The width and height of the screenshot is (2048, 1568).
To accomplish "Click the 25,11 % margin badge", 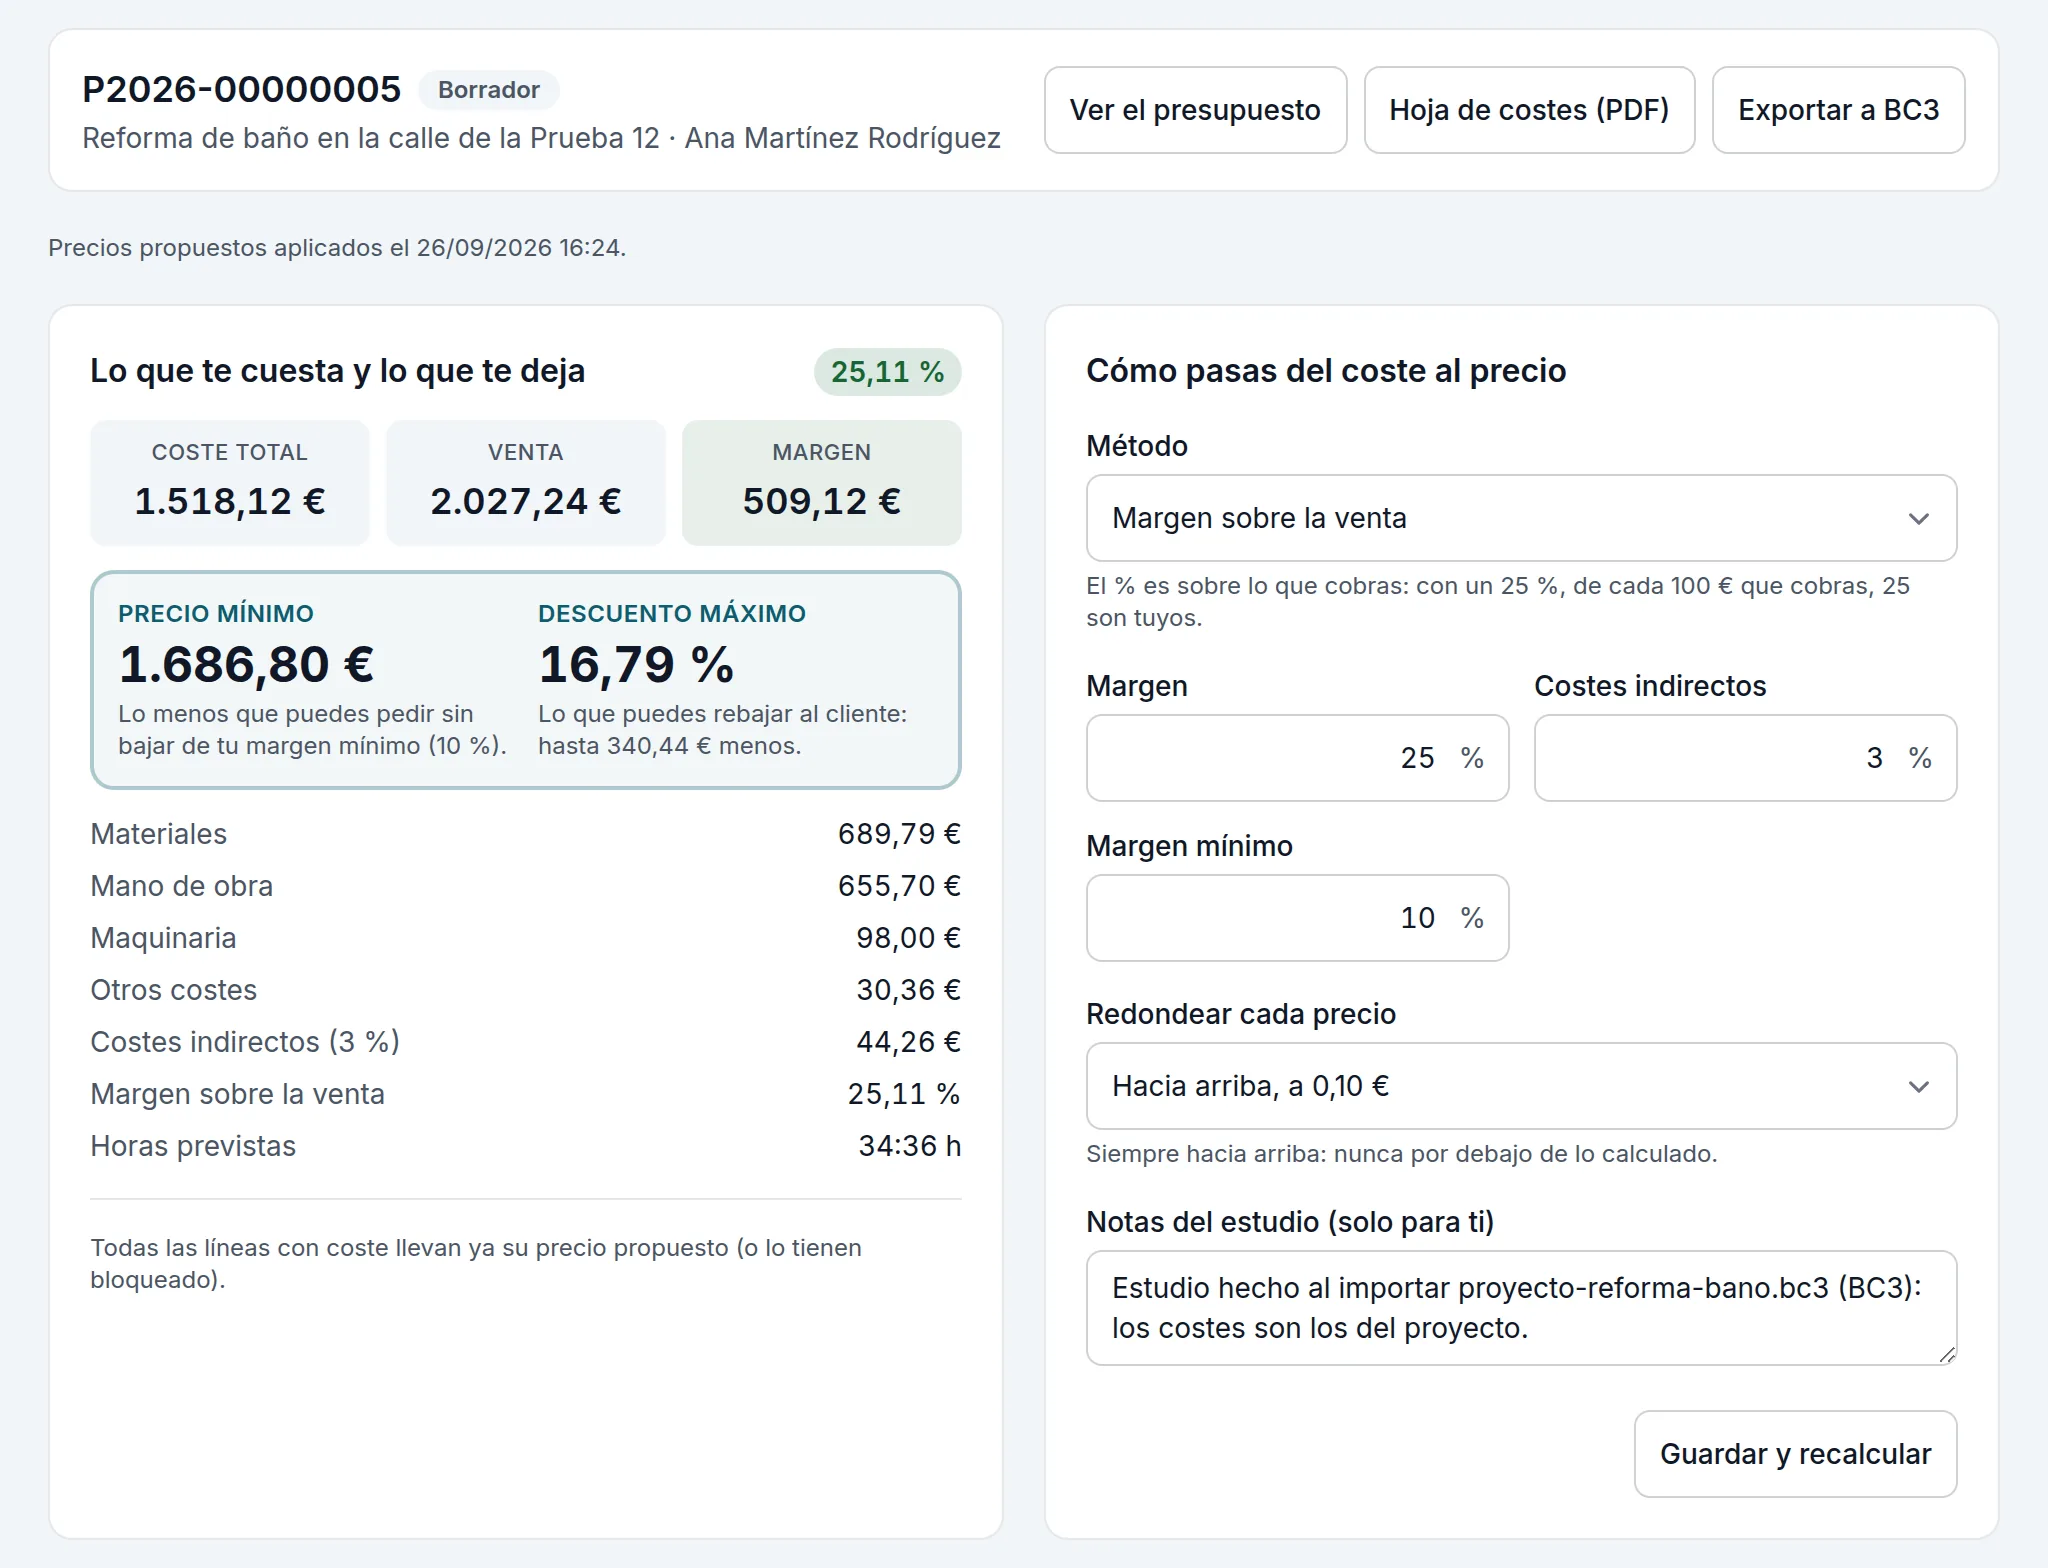I will pyautogui.click(x=887, y=372).
